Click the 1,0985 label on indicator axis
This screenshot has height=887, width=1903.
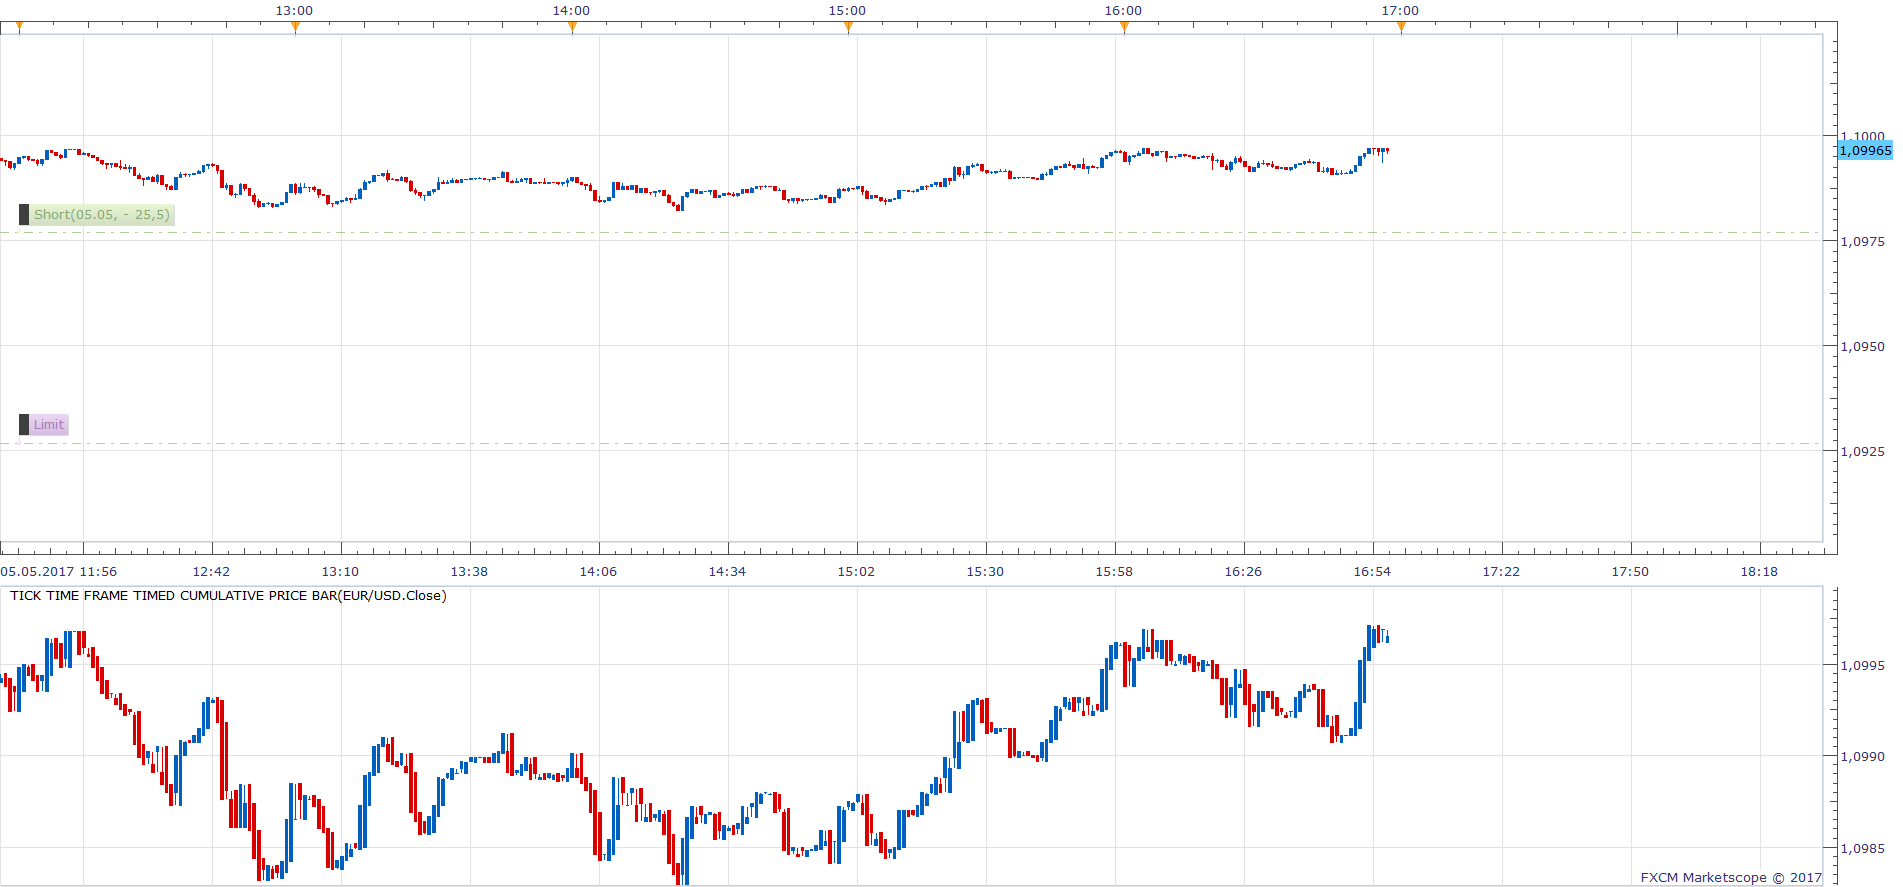[1863, 849]
